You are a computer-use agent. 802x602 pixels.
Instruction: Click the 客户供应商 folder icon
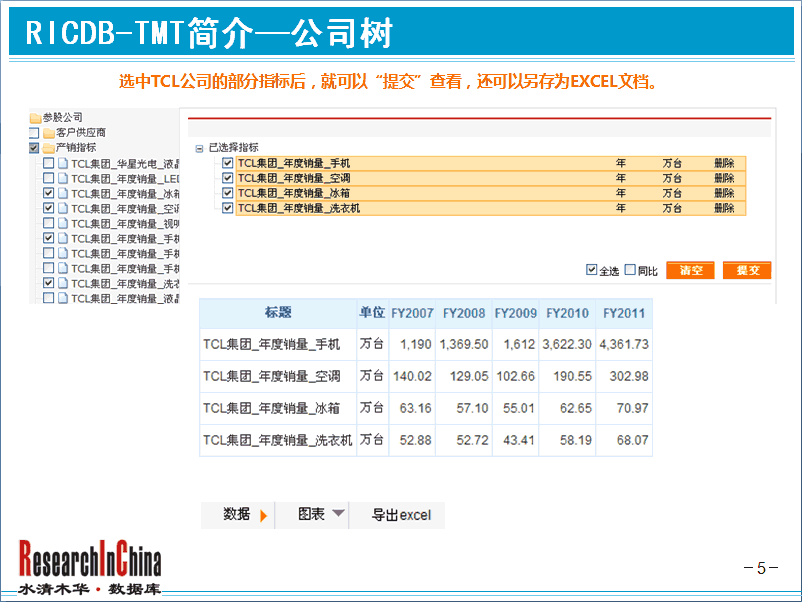coord(49,133)
